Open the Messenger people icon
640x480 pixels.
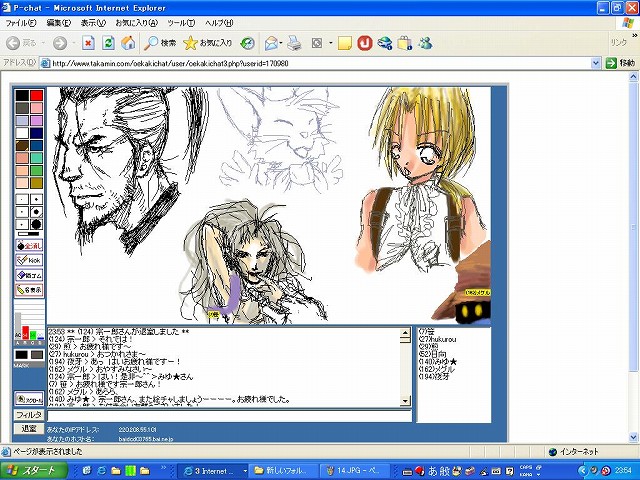[425, 43]
